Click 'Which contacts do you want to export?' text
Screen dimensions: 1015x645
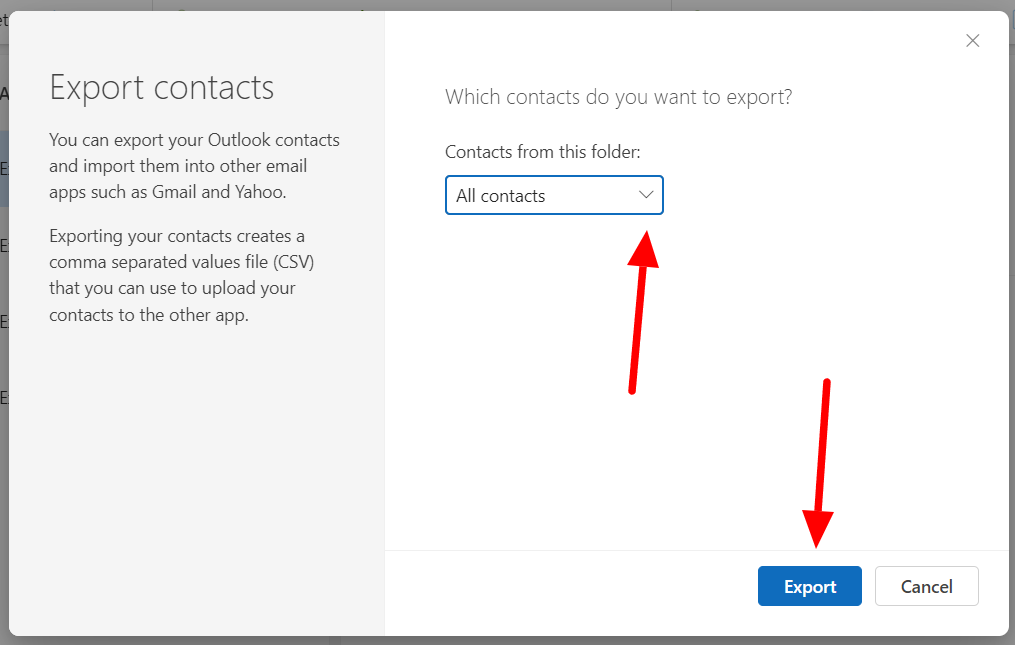pos(618,97)
